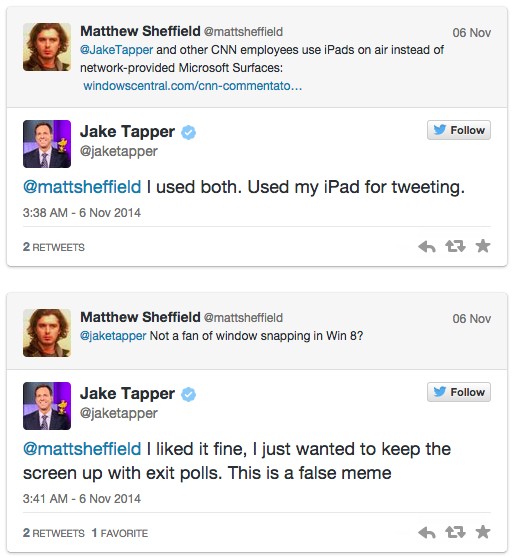Screen dimensions: 518x558
Task: Retweet the 'I used both' tweet
Action: coord(455,246)
